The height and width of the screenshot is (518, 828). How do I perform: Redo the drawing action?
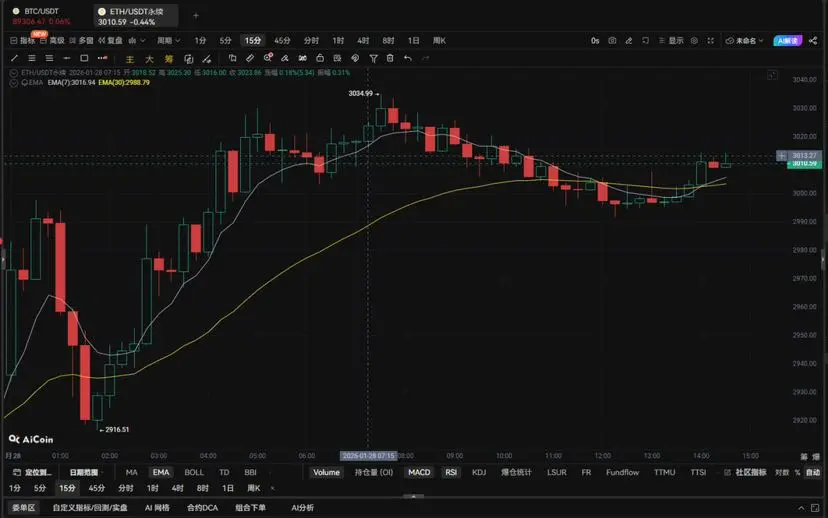point(426,58)
